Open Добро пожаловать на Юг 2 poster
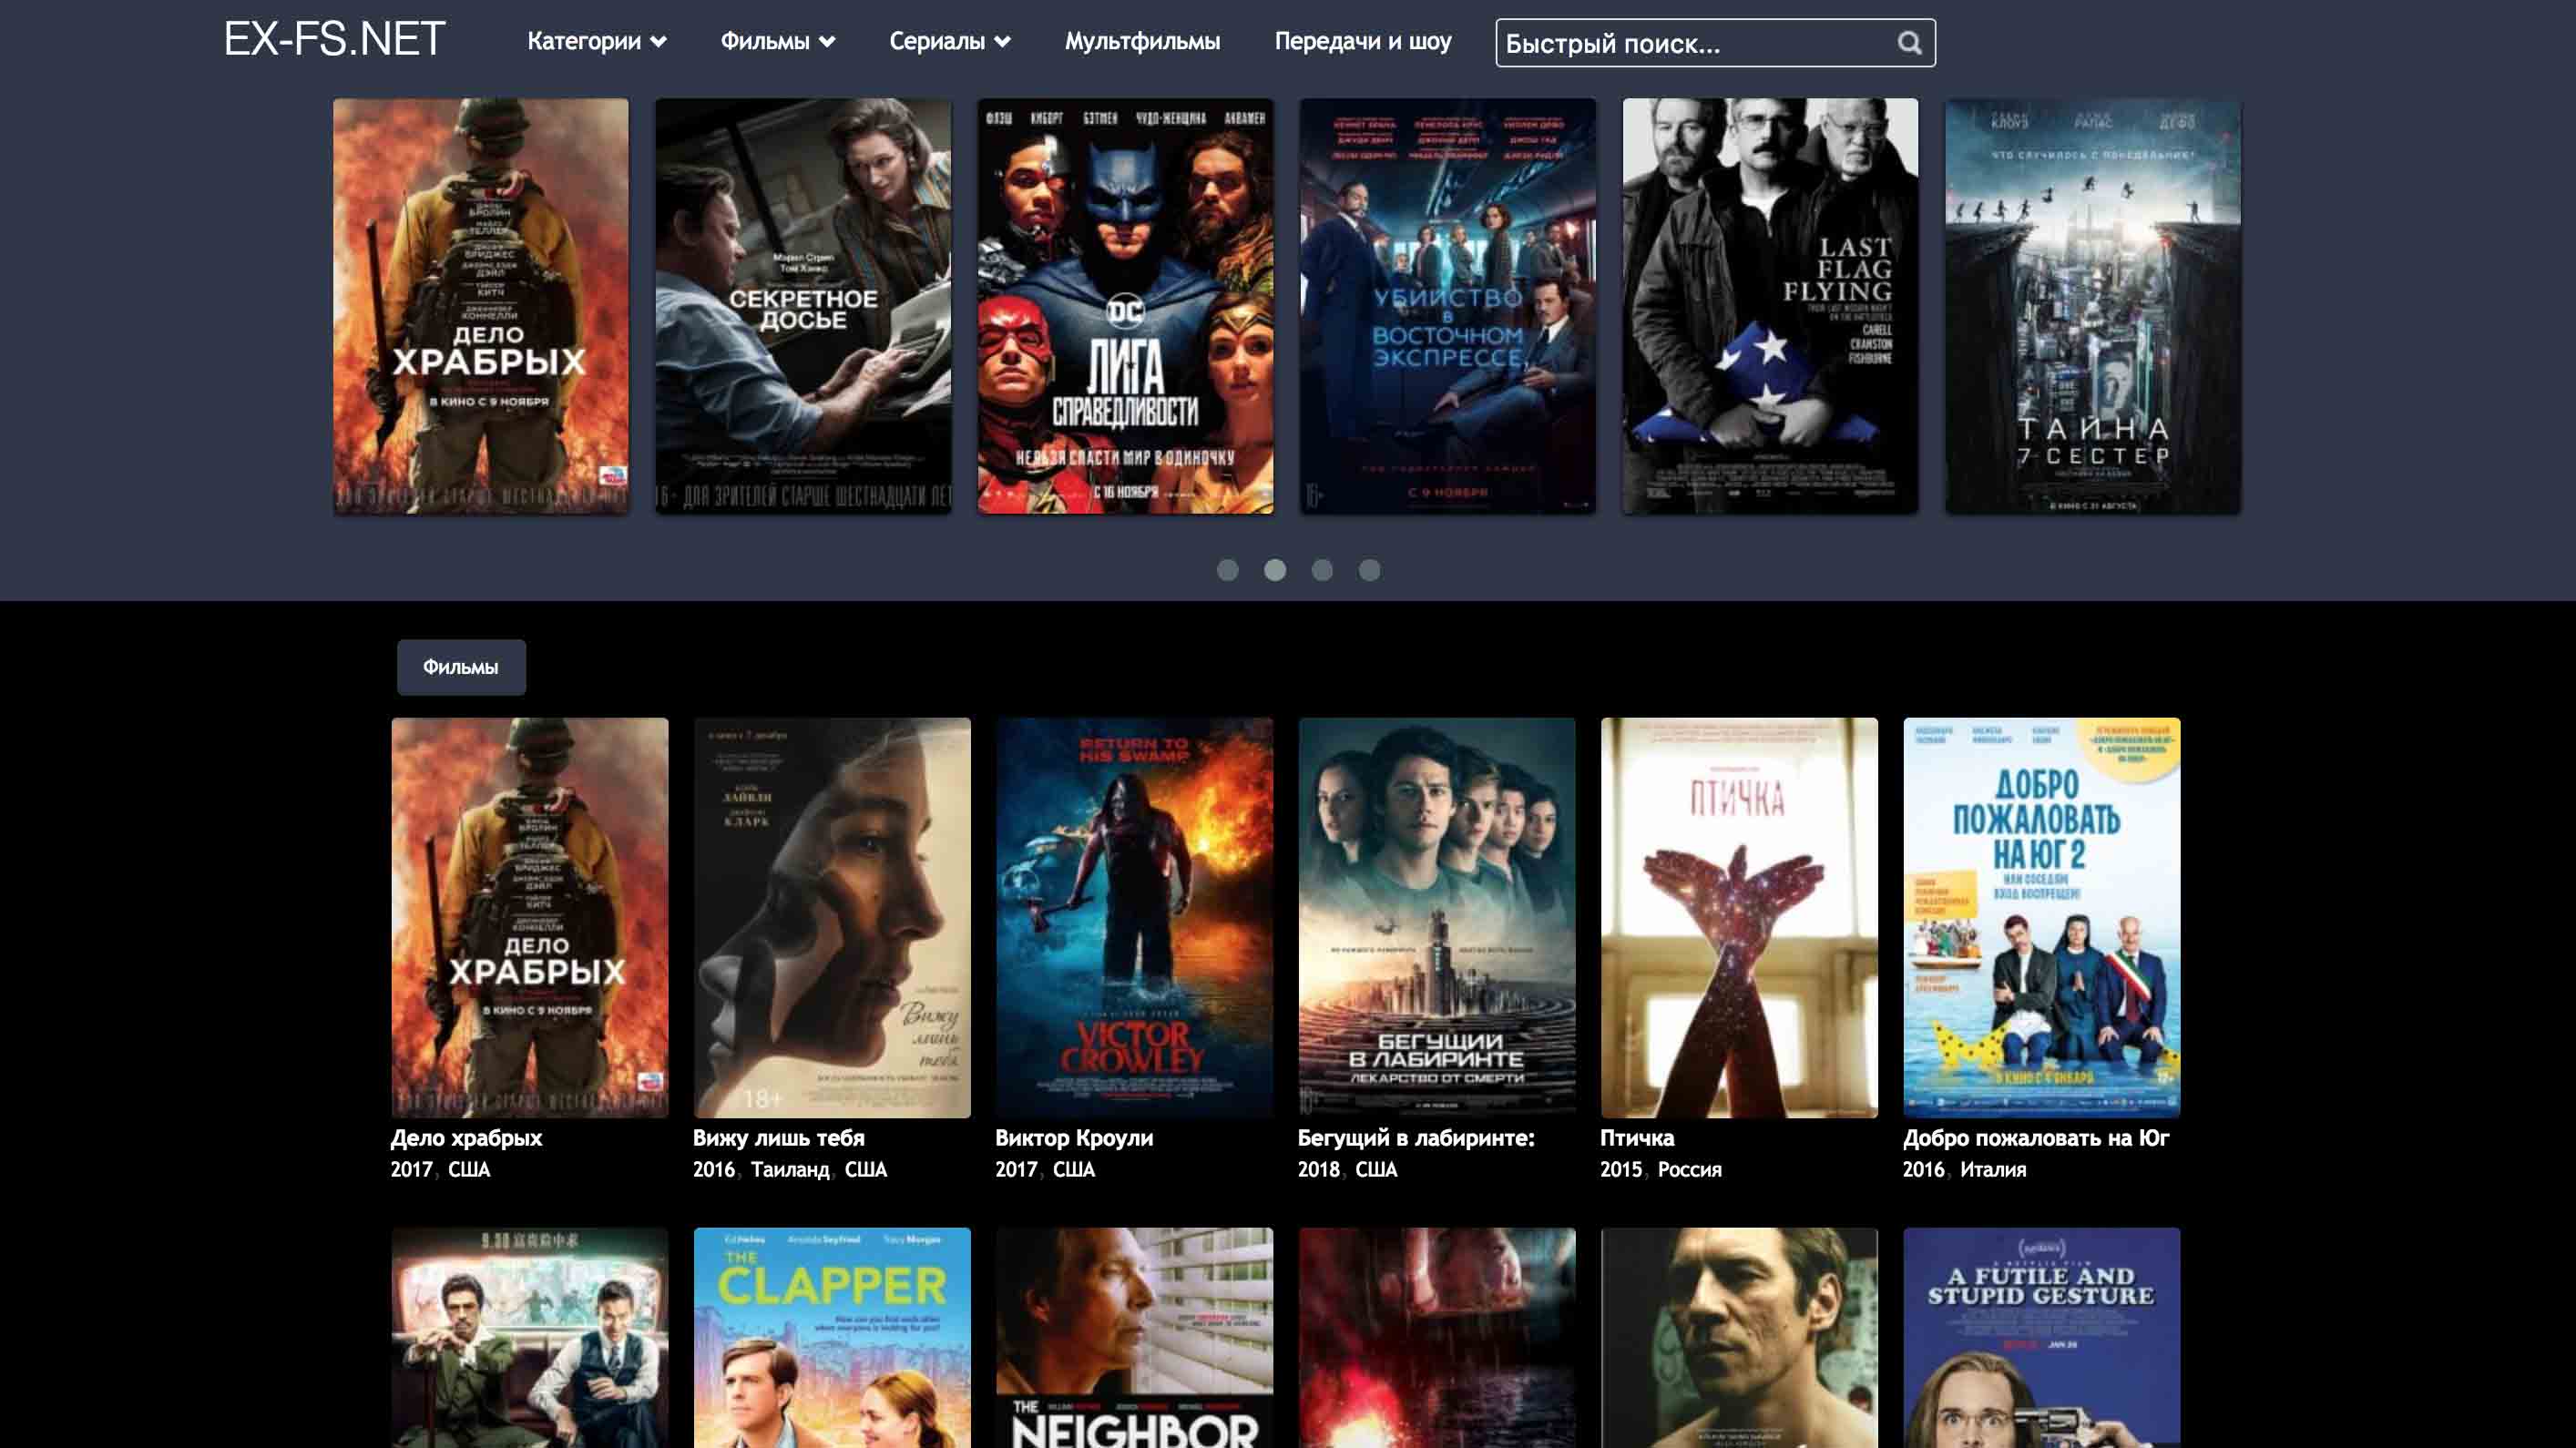The height and width of the screenshot is (1448, 2576). click(2042, 917)
